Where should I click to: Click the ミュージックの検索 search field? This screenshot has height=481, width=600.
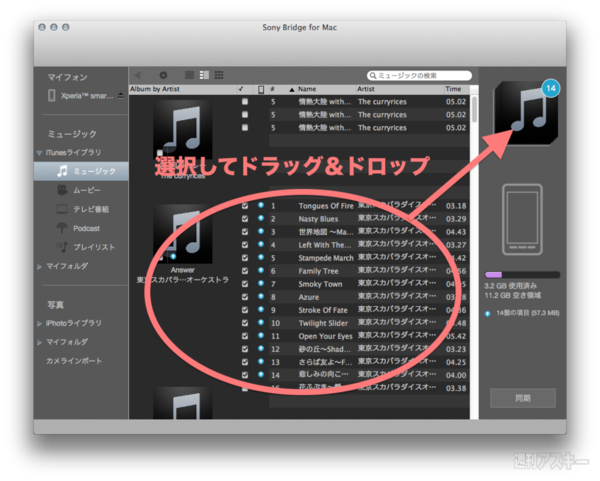coord(419,76)
